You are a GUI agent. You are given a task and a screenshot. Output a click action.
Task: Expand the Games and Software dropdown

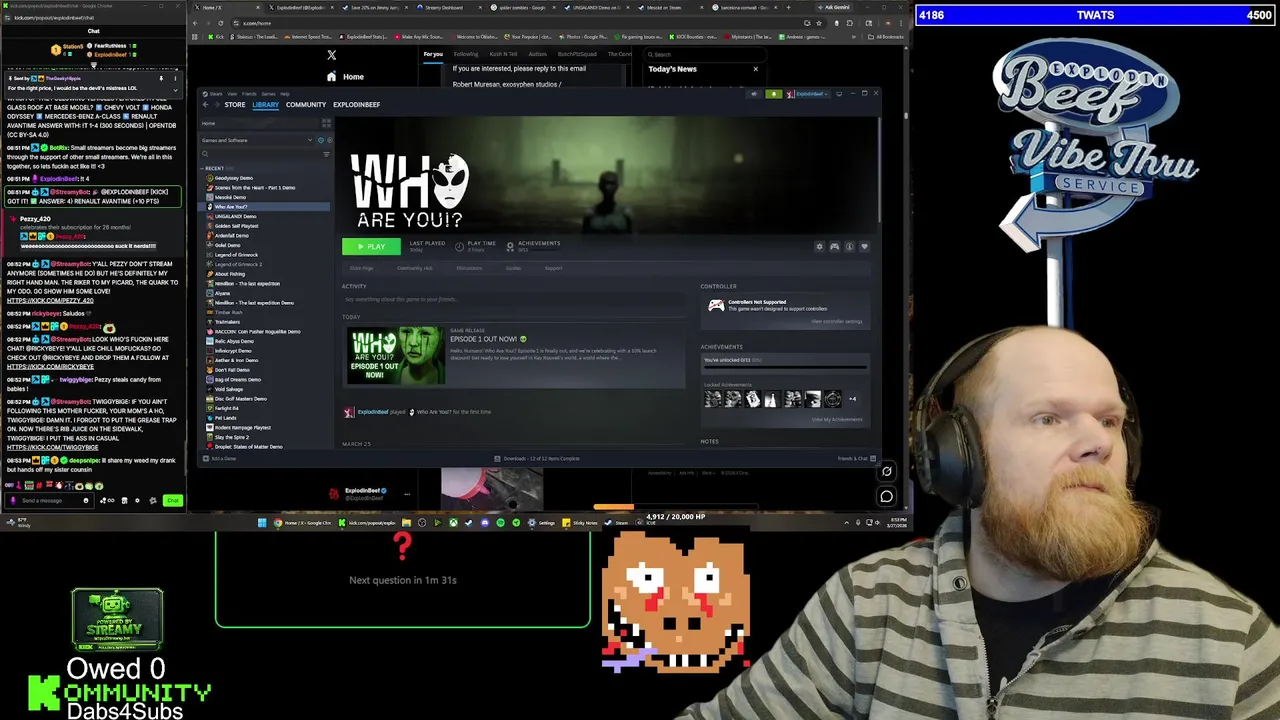coord(258,140)
